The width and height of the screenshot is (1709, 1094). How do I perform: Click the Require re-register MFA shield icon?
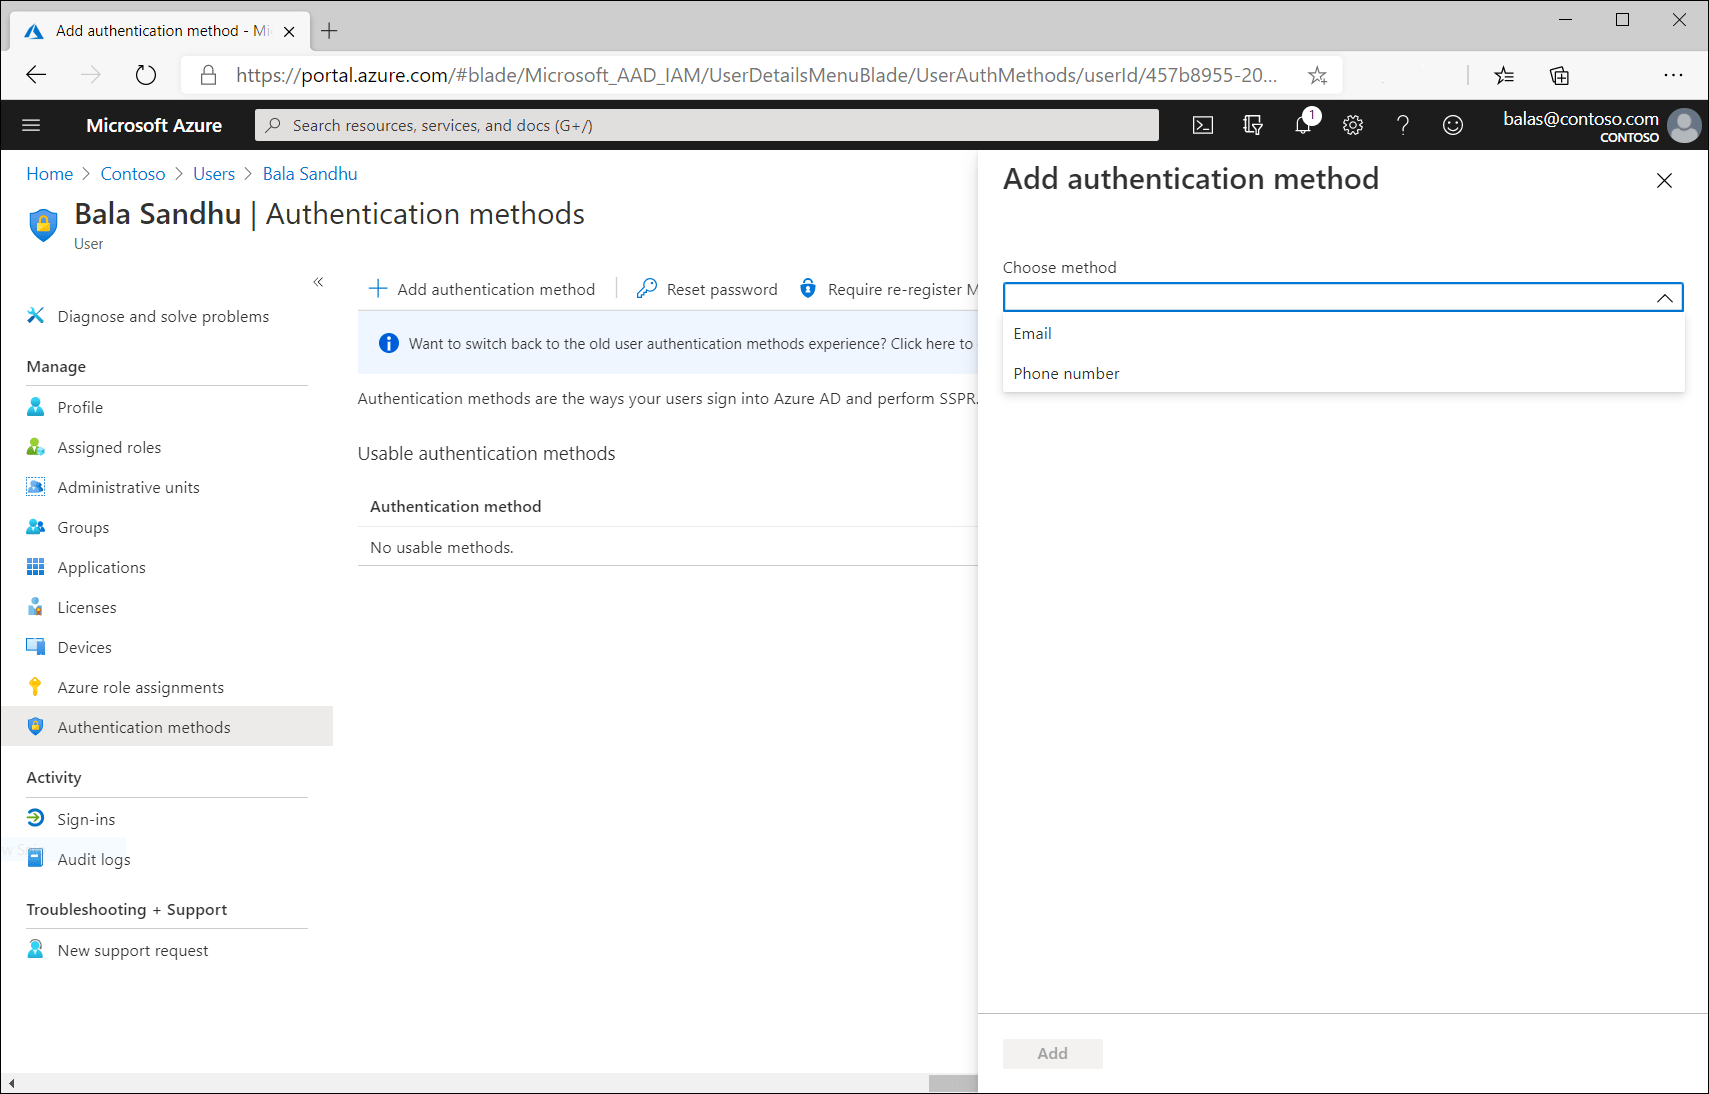[807, 288]
